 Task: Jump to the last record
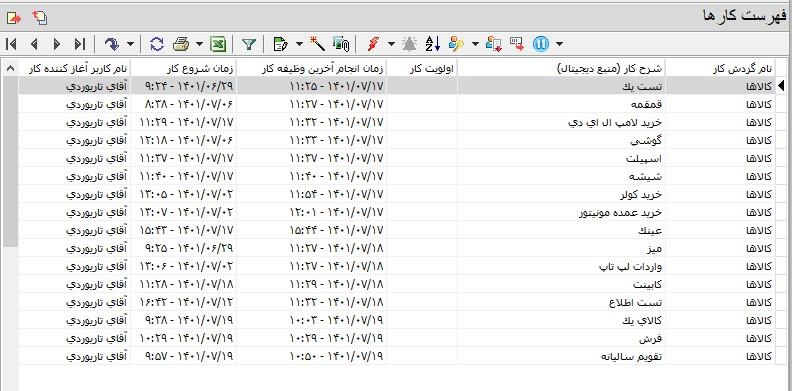tap(80, 44)
